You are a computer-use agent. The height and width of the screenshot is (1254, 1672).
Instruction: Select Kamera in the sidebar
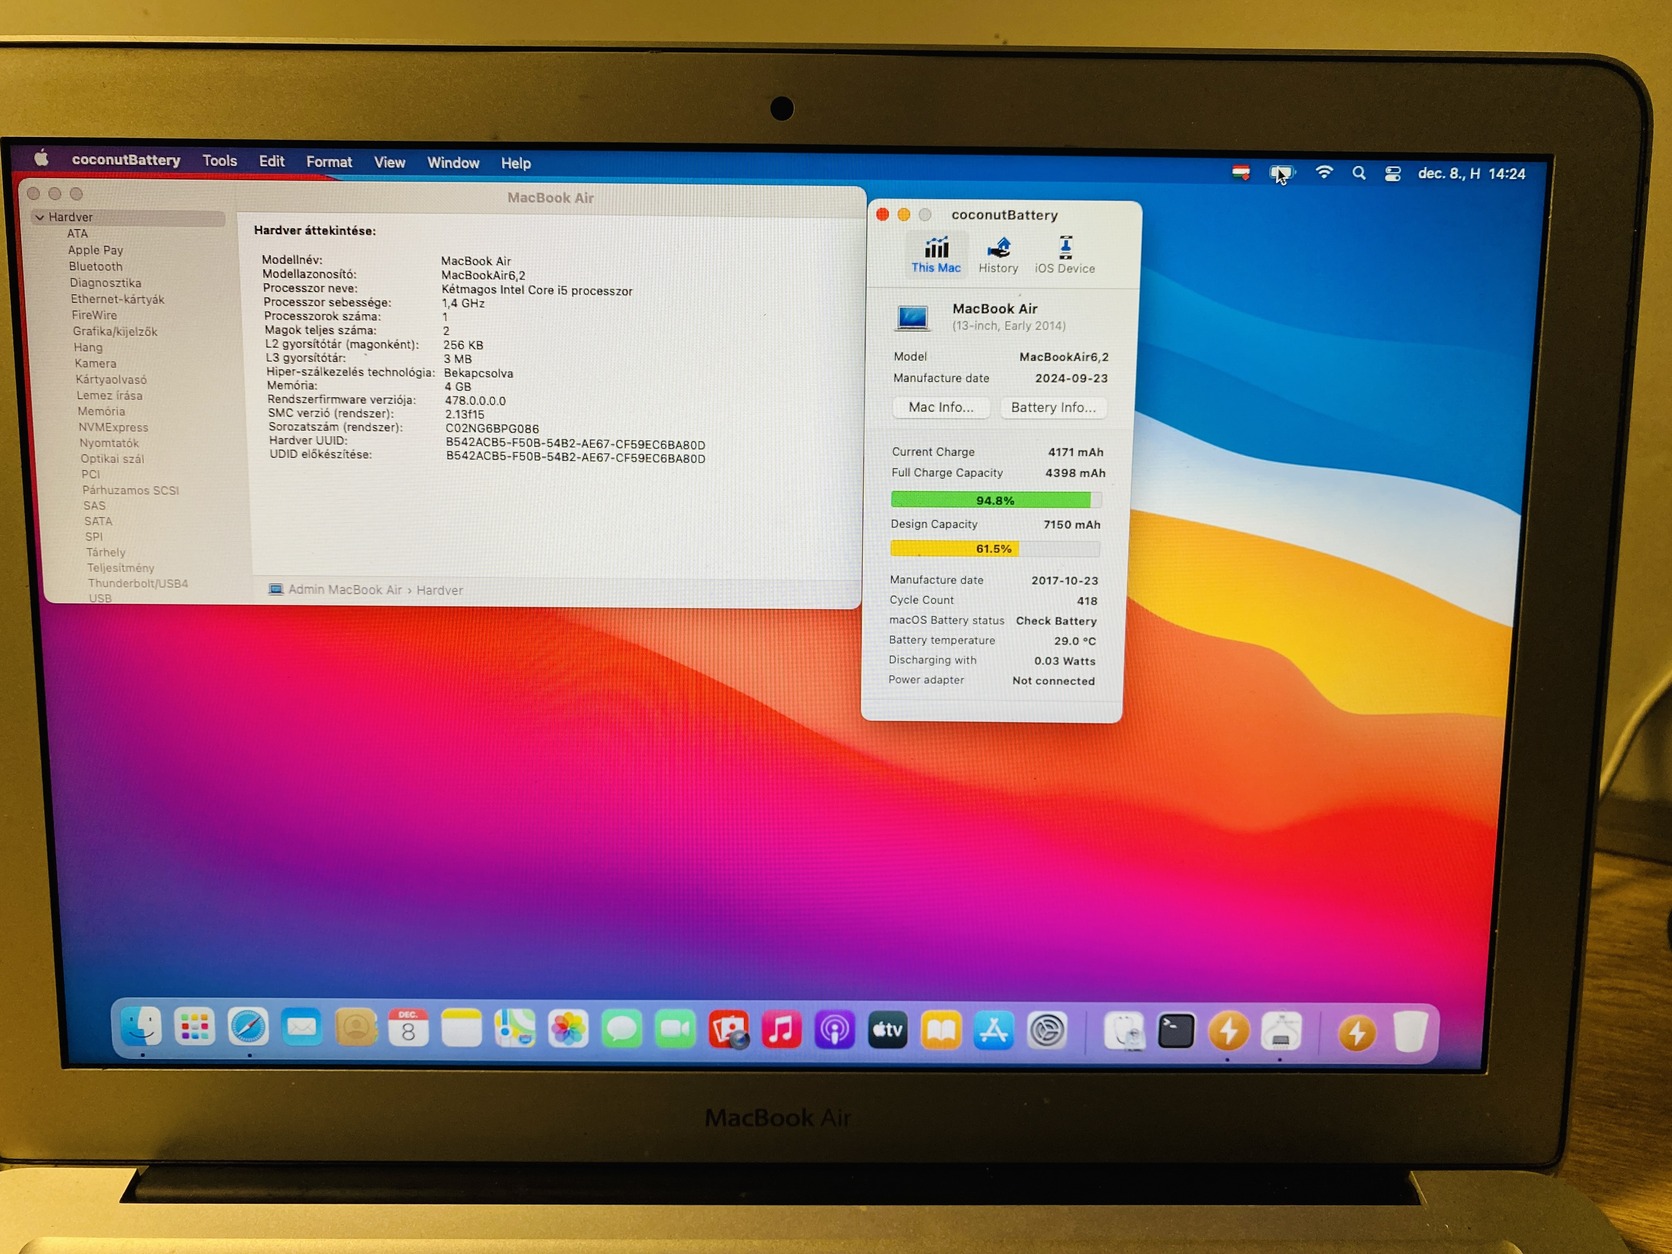(x=95, y=363)
